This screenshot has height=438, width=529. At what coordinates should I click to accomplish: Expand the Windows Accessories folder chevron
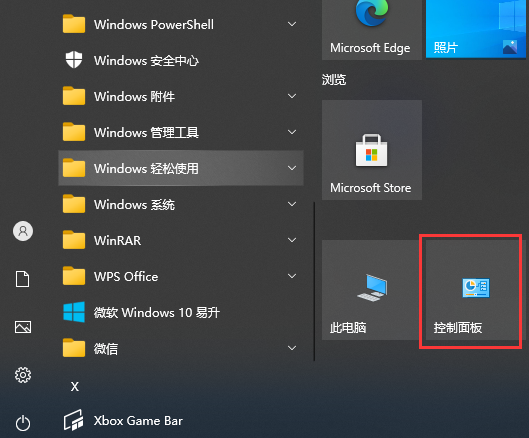[292, 97]
